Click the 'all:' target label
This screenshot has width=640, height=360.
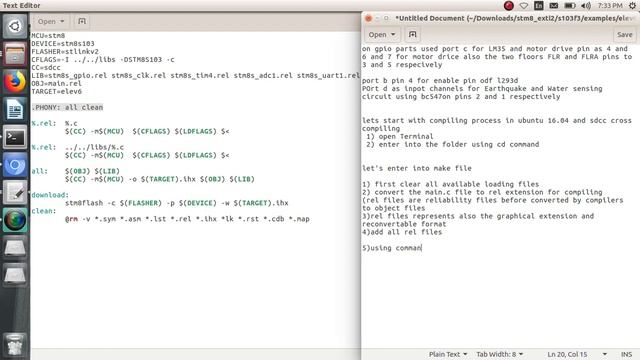point(39,171)
